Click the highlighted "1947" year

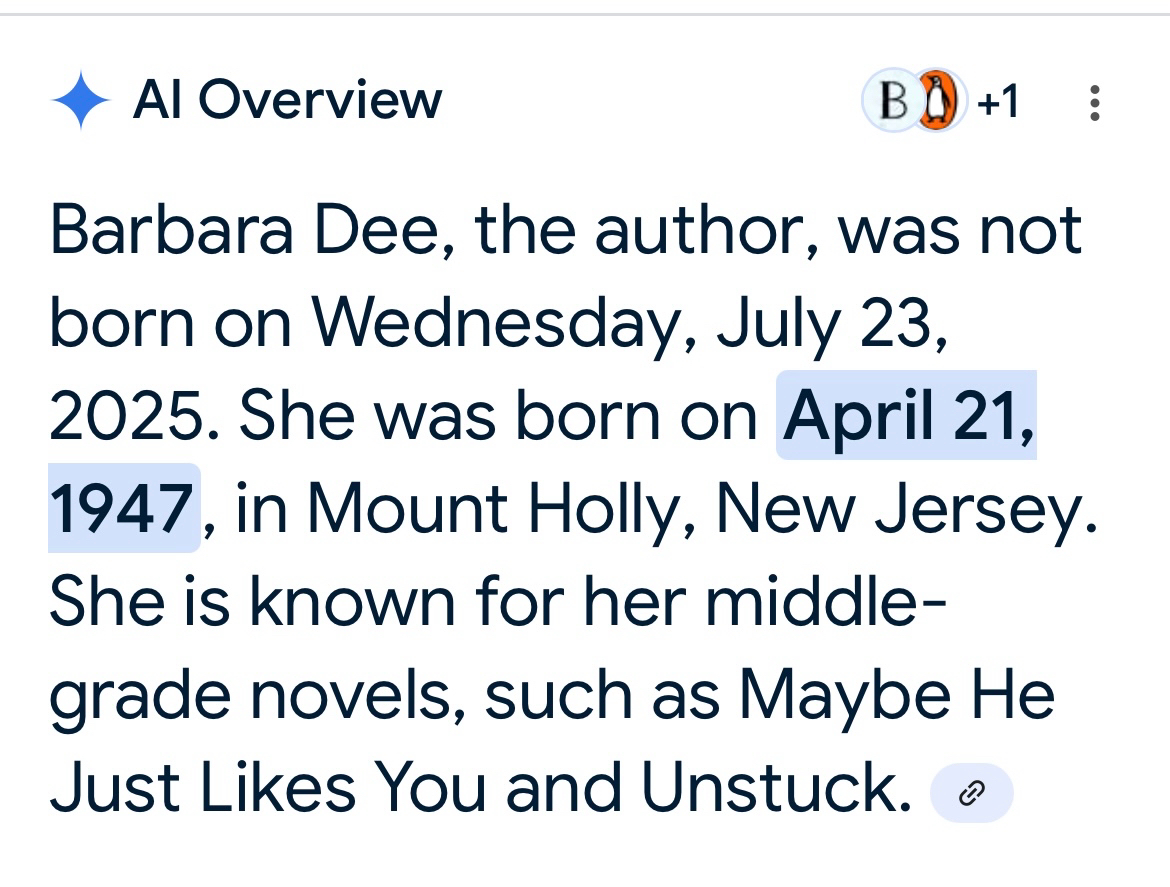pos(121,508)
